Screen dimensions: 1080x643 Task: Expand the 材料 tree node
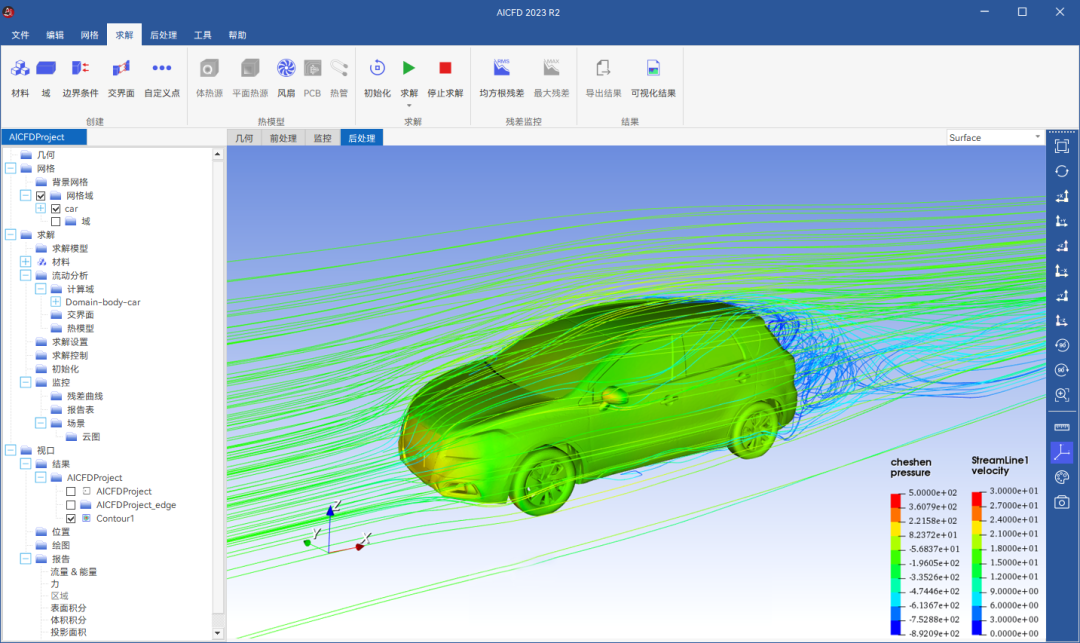[26, 262]
